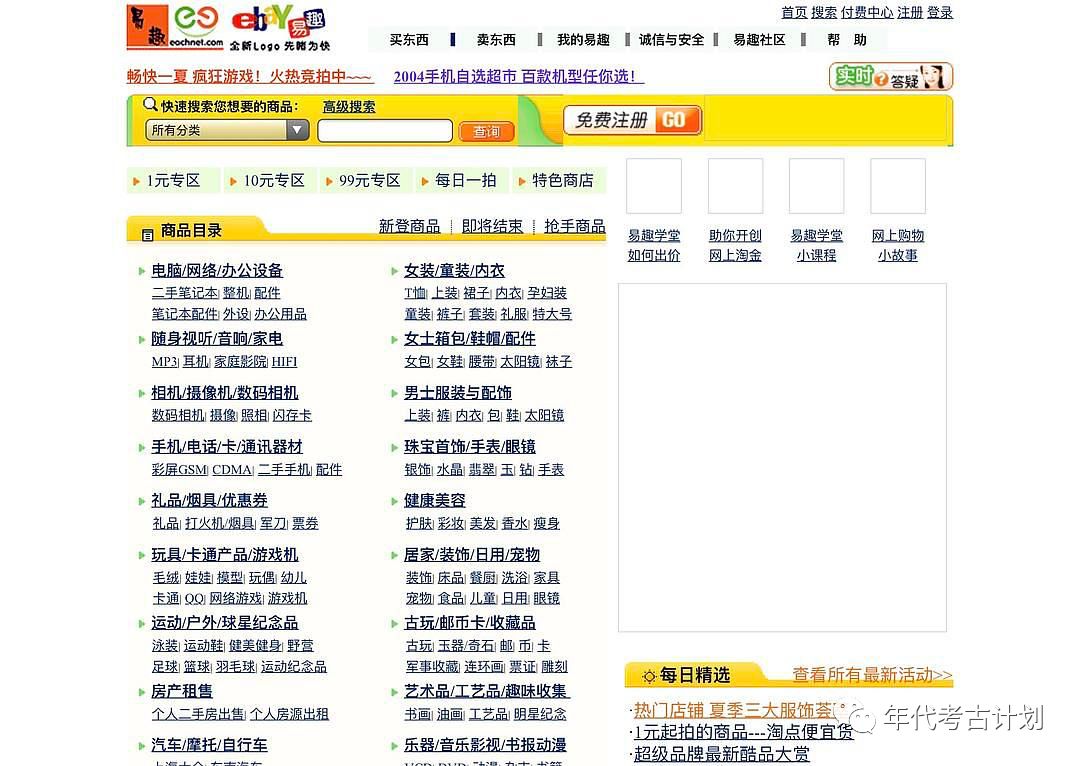
Task: Open the 帮助 menu
Action: (x=847, y=40)
